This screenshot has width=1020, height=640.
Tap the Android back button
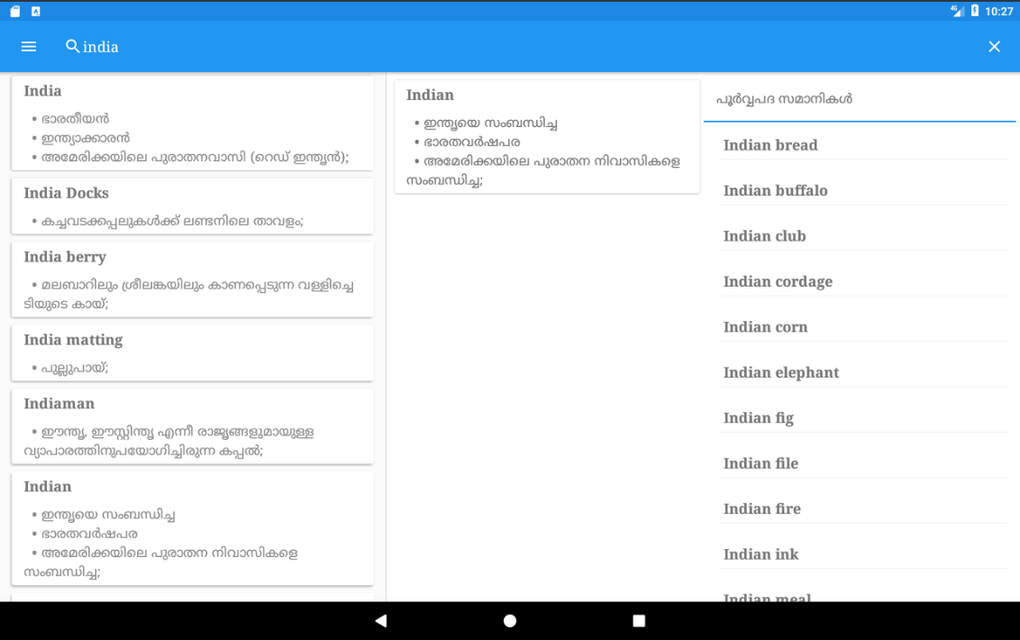click(x=381, y=620)
